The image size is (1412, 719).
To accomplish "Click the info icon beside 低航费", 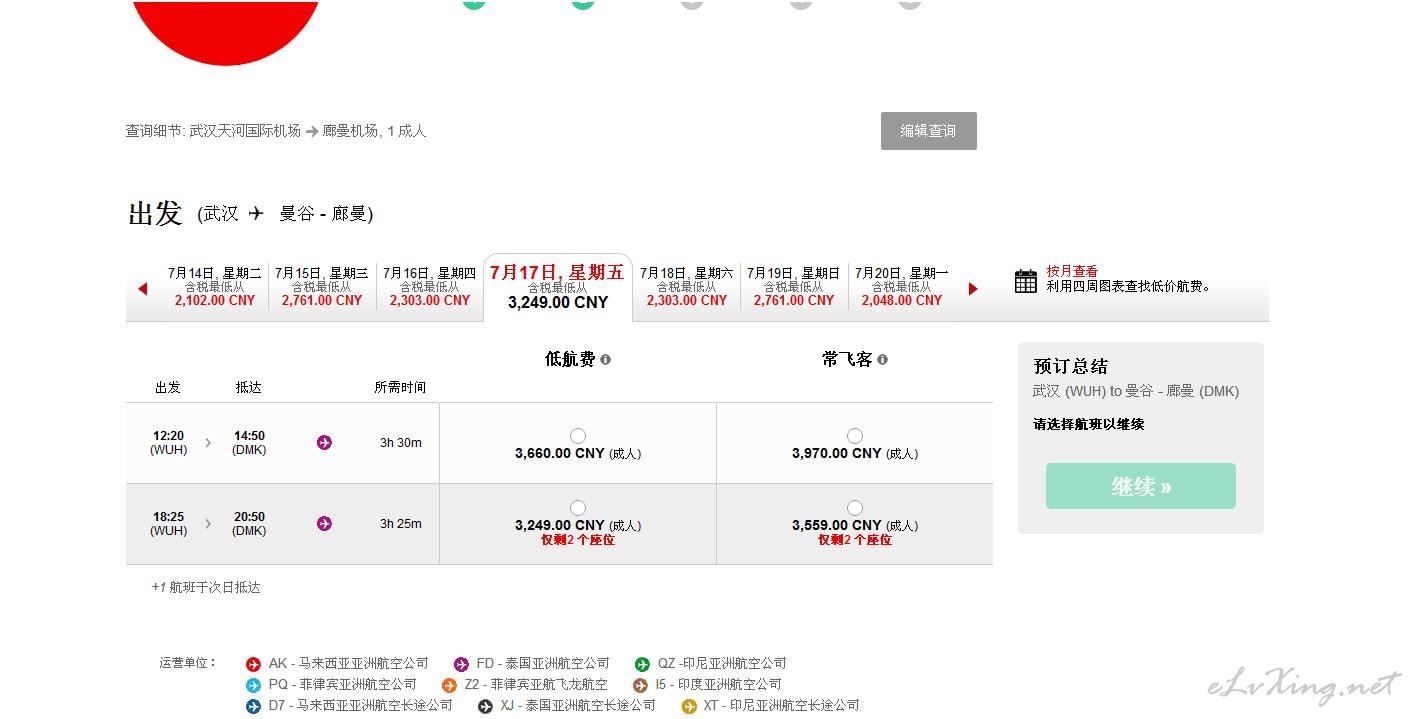I will (x=605, y=360).
